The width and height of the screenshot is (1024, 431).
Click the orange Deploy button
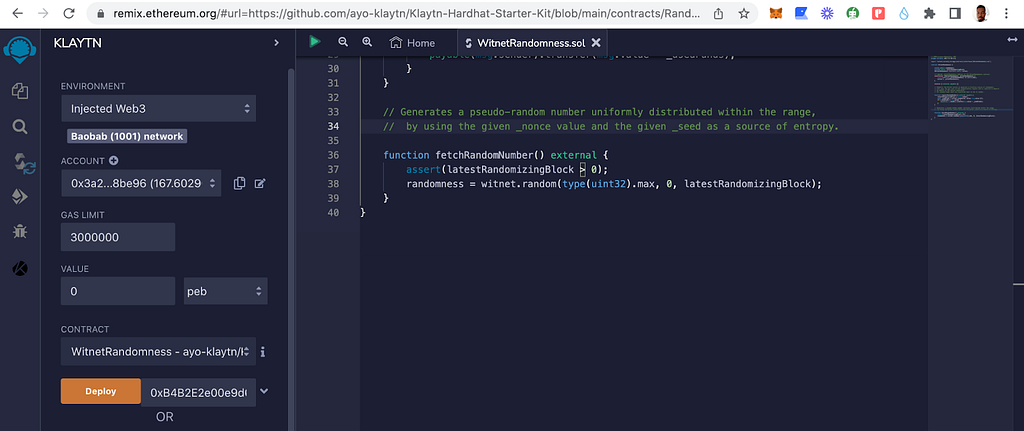pos(101,391)
